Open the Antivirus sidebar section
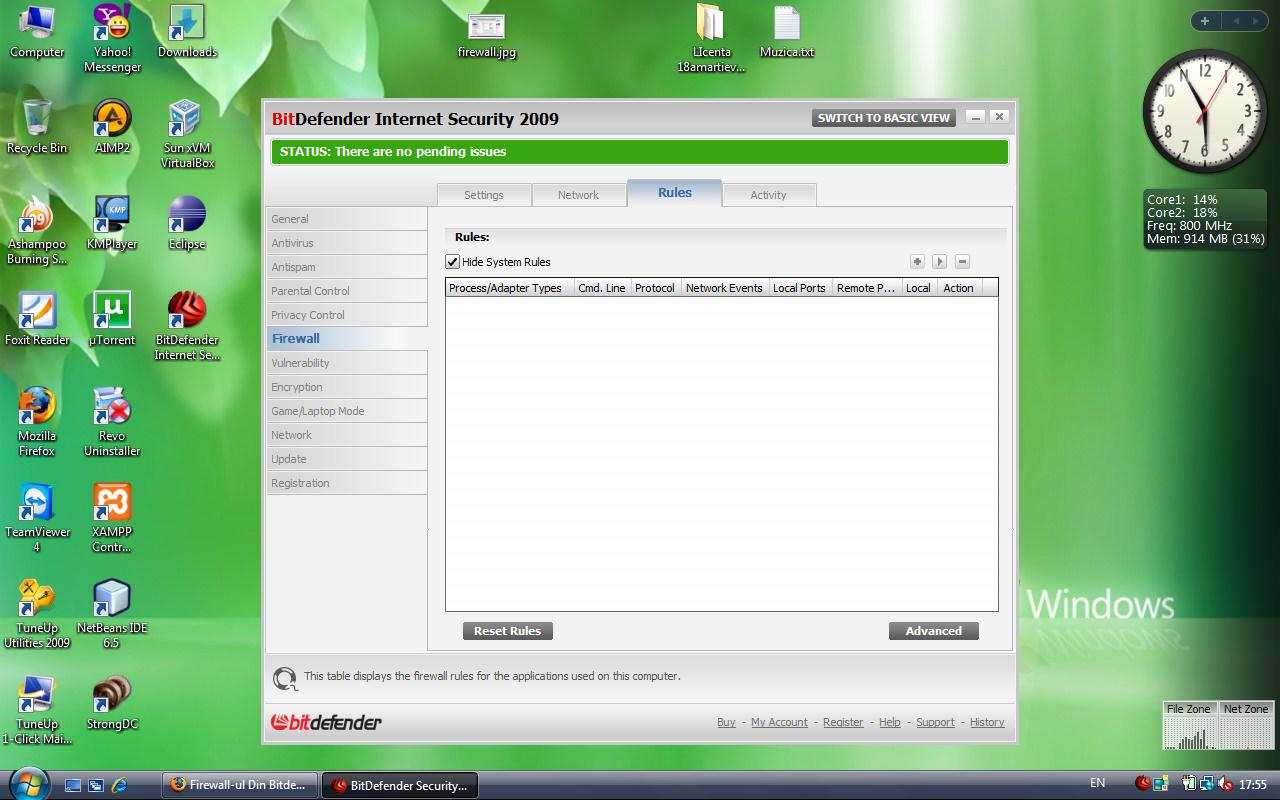This screenshot has width=1280, height=800. [346, 243]
